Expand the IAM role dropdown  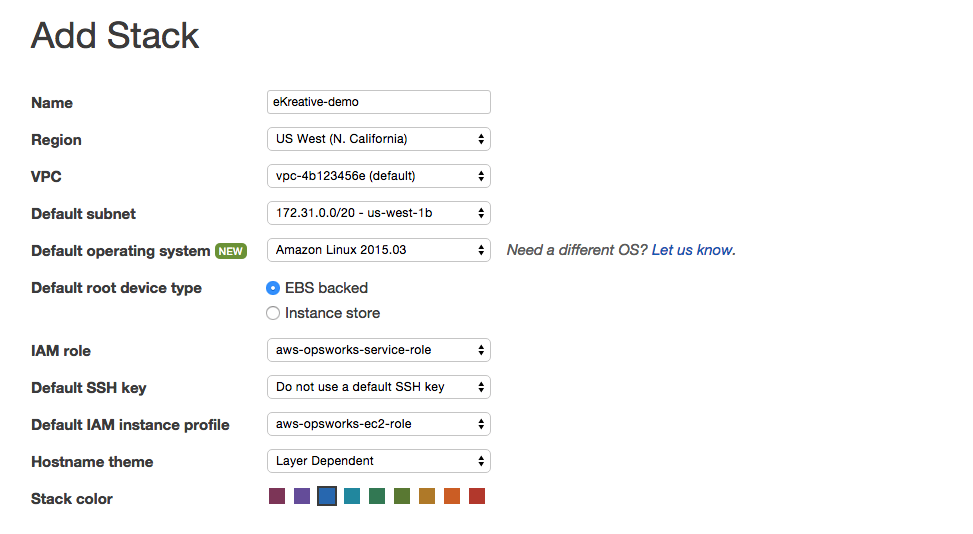(378, 350)
